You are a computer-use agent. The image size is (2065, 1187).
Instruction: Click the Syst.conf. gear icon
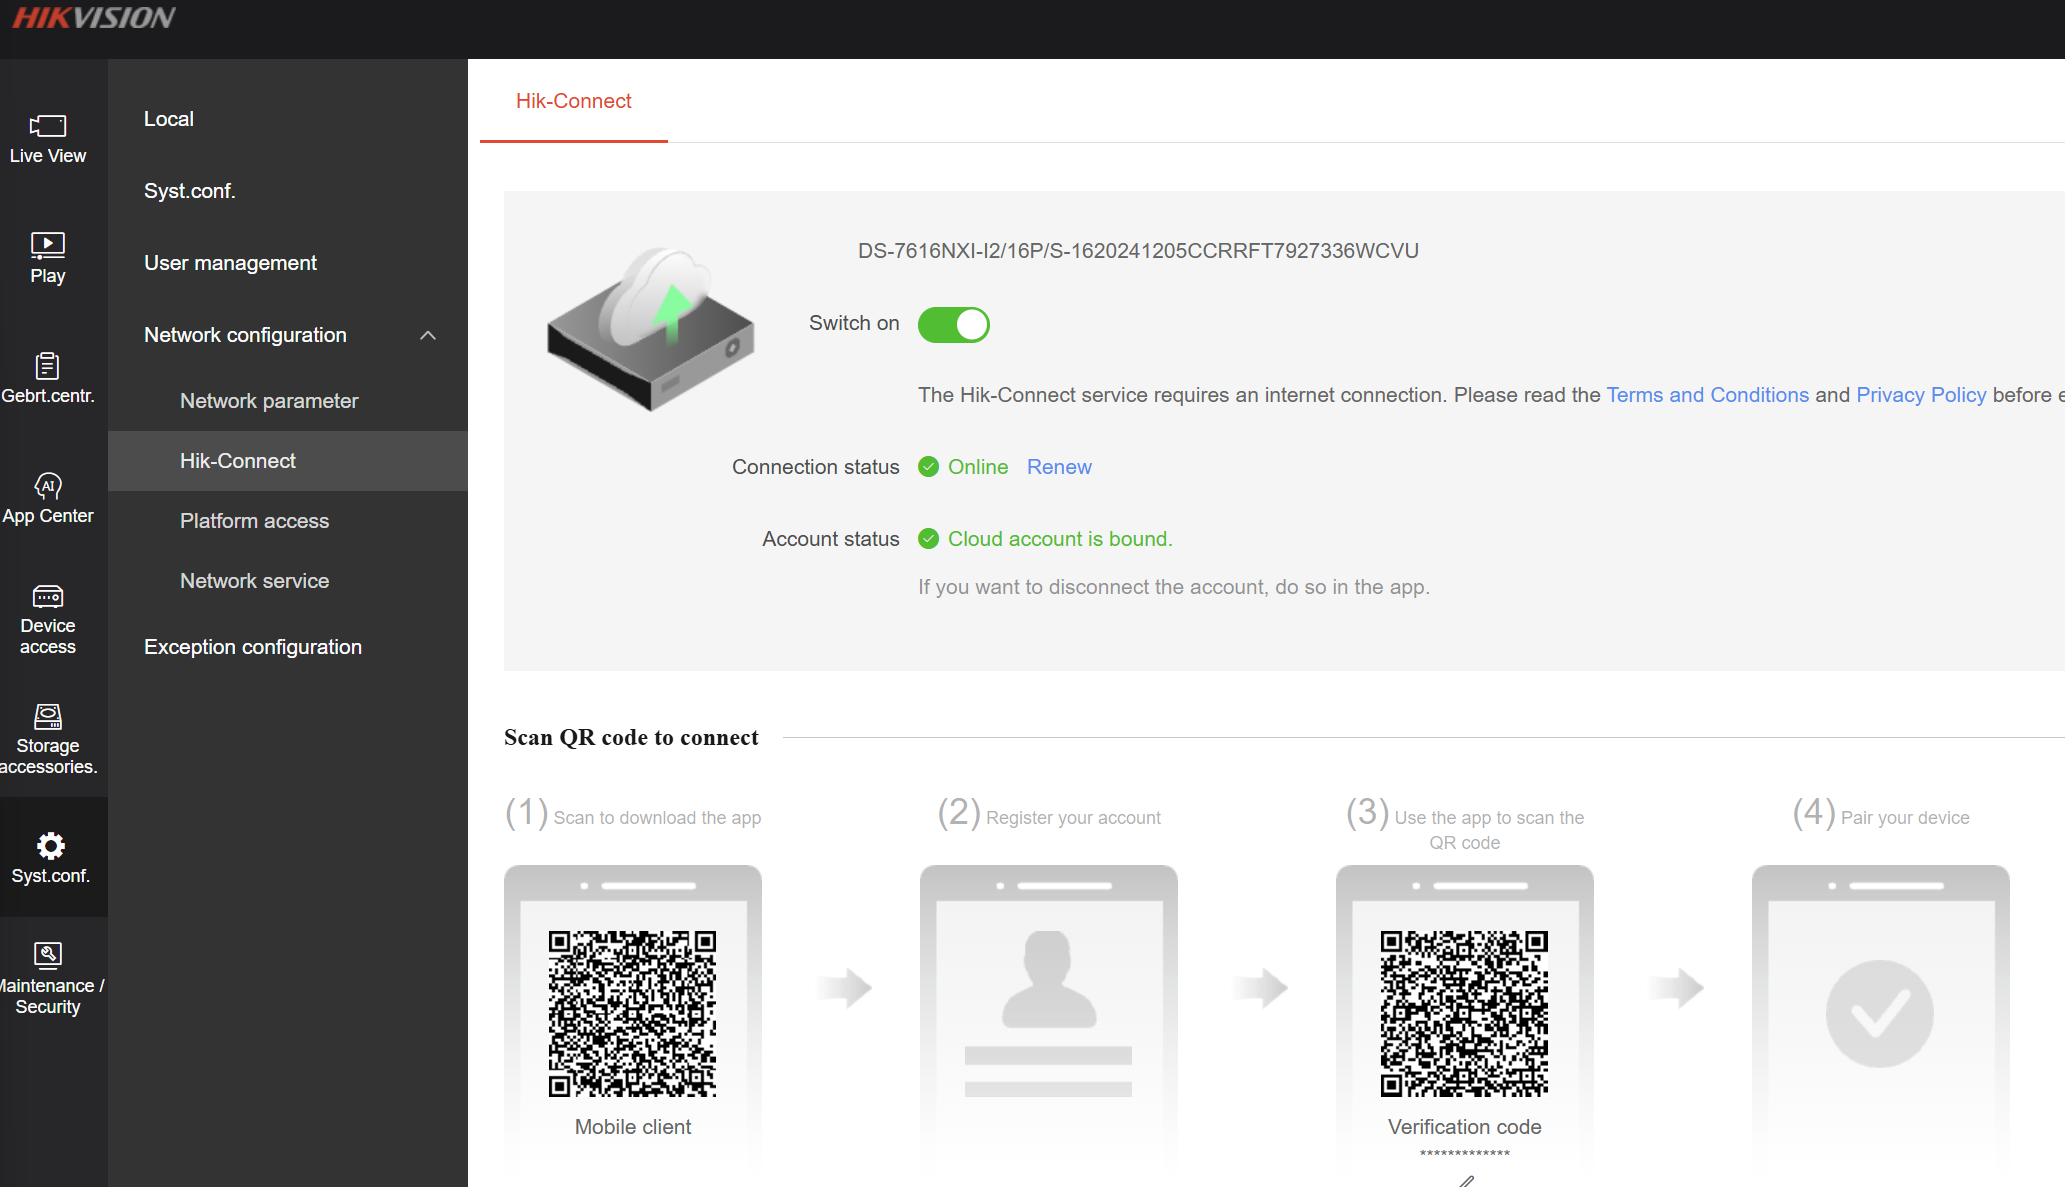(50, 847)
